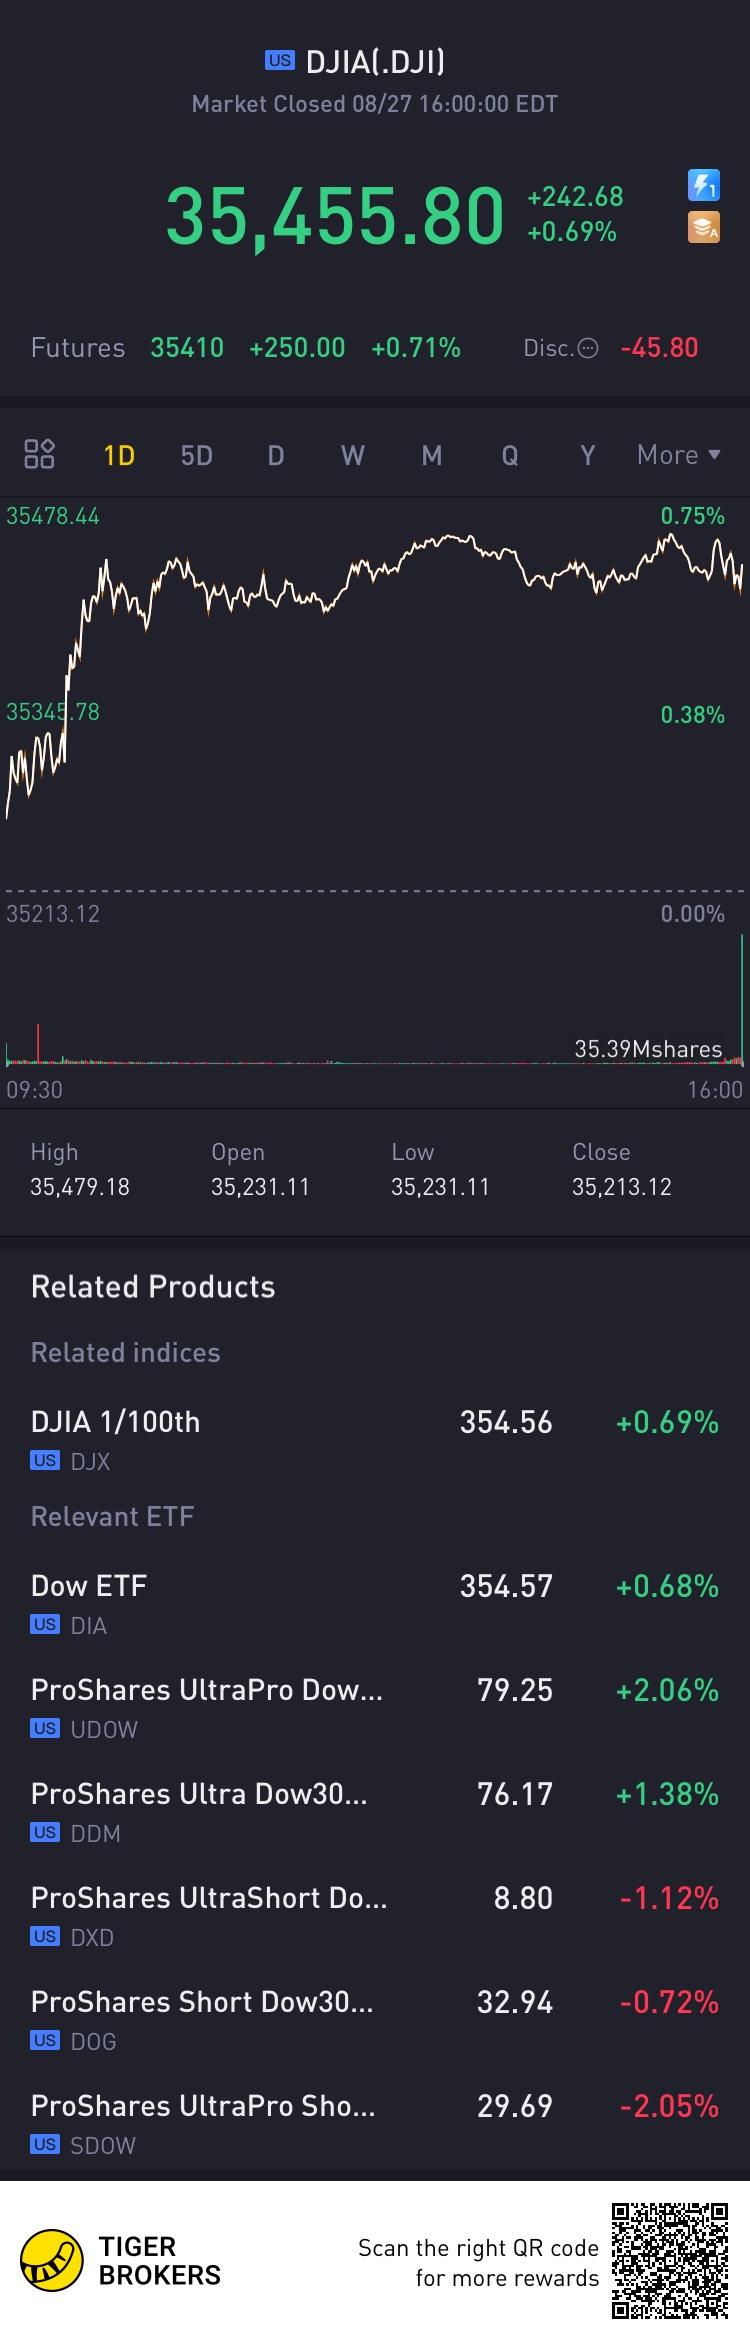750x2341 pixels.
Task: Tap the US flag badge beside DJIA title
Action: pyautogui.click(x=280, y=61)
